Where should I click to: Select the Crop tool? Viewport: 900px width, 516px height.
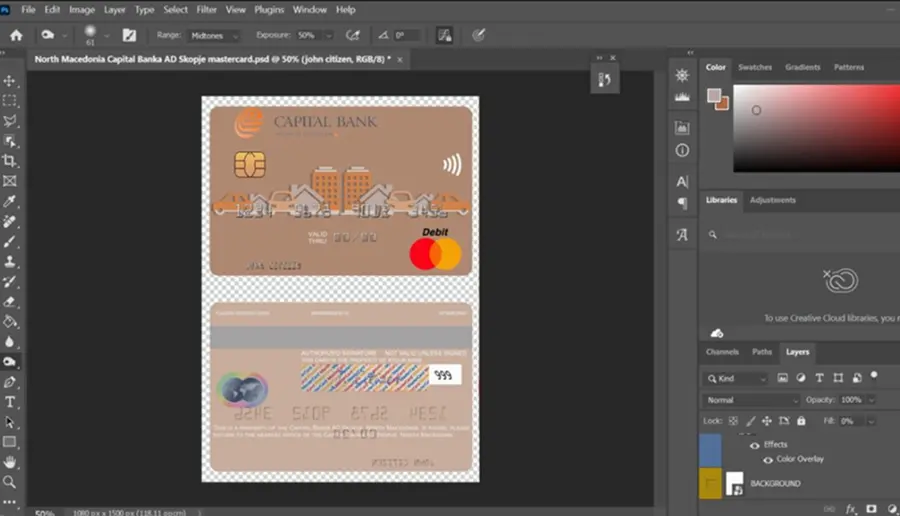pyautogui.click(x=10, y=161)
